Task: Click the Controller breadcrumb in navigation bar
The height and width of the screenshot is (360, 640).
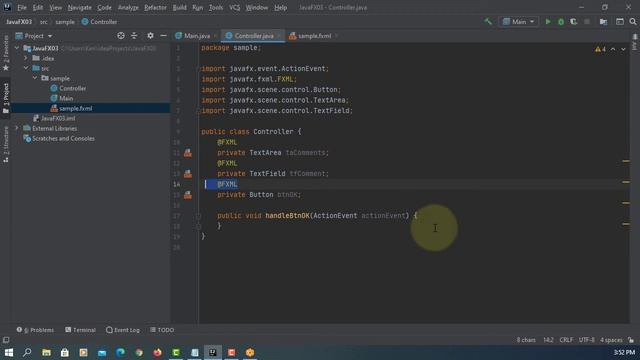Action: pos(100,22)
